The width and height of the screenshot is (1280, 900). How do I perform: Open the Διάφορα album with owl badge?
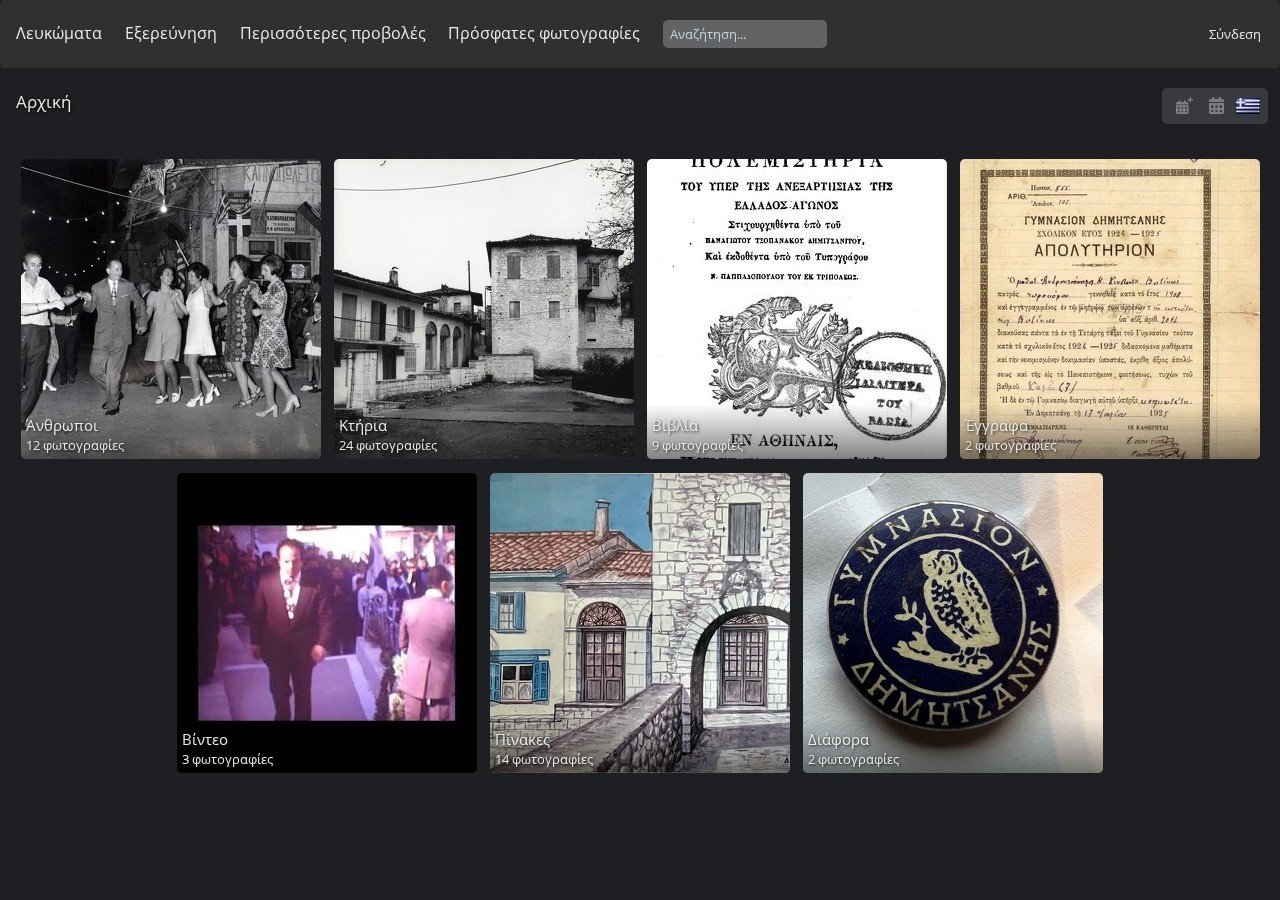[953, 623]
